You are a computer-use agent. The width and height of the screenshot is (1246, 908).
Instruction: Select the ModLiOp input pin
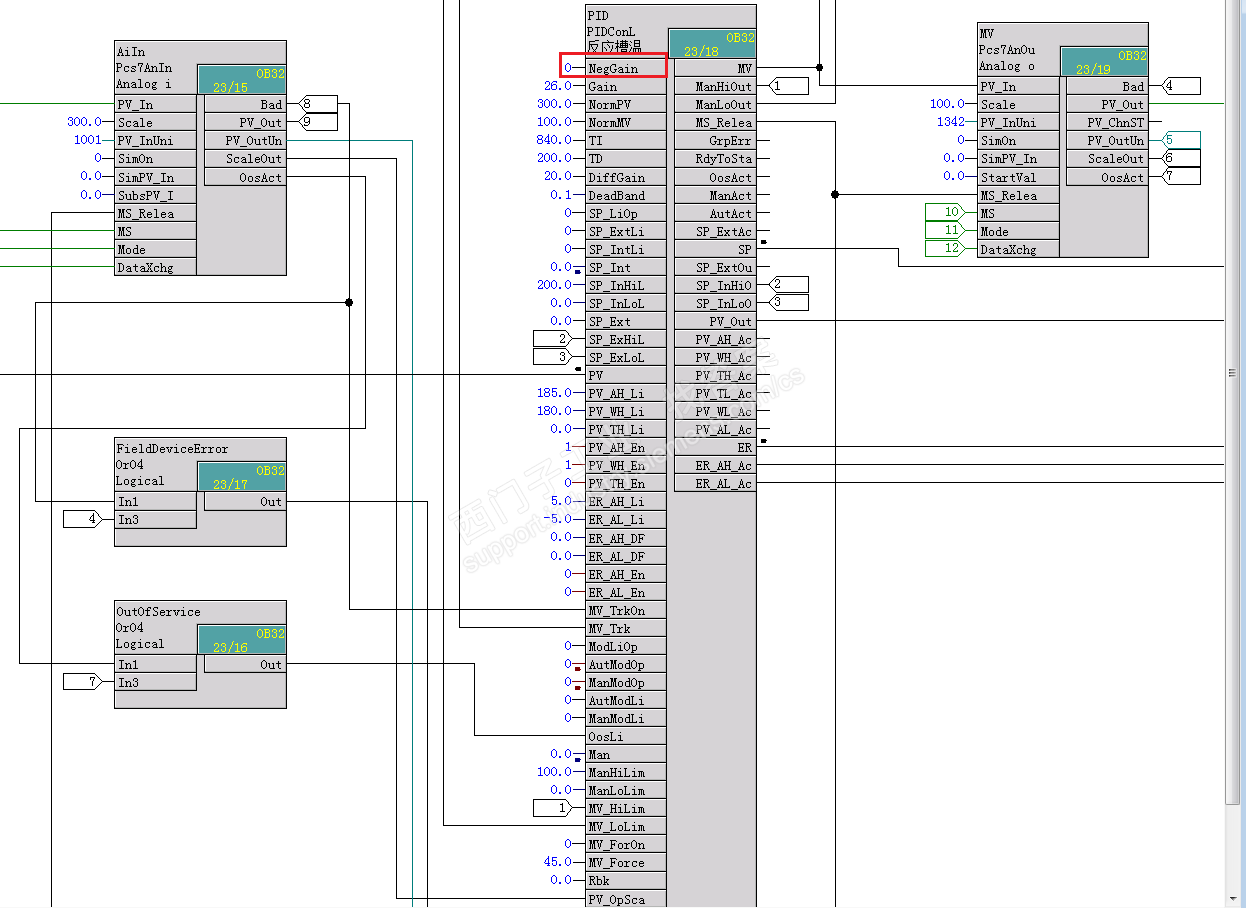pyautogui.click(x=625, y=646)
